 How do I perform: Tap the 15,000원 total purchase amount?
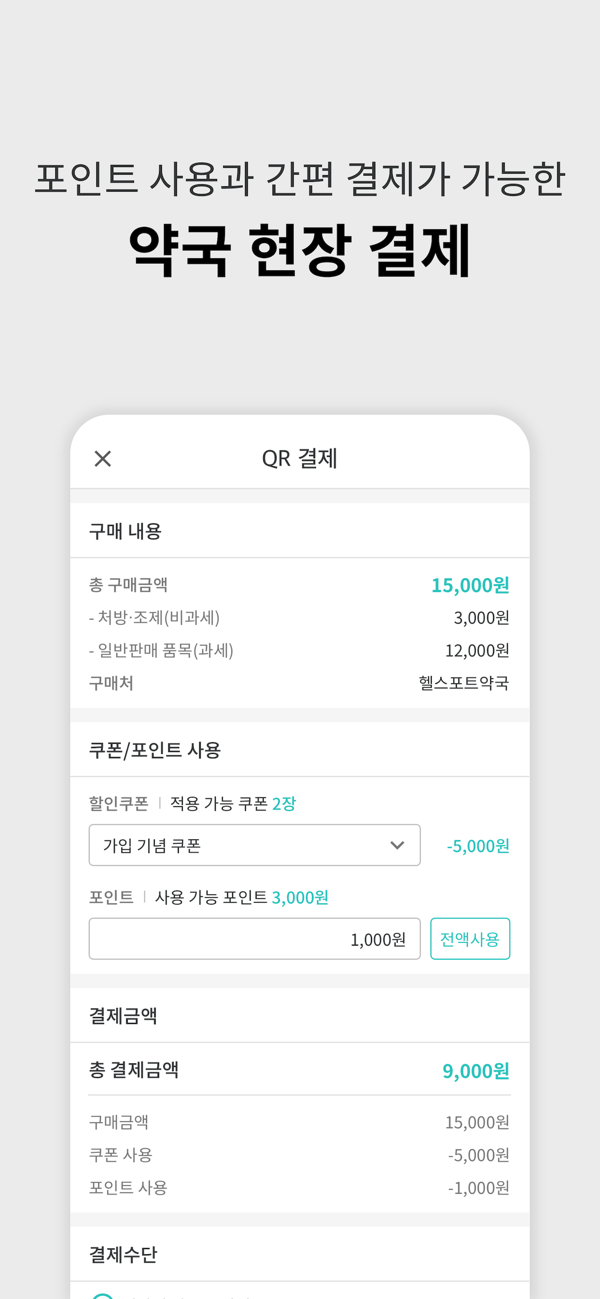click(470, 585)
